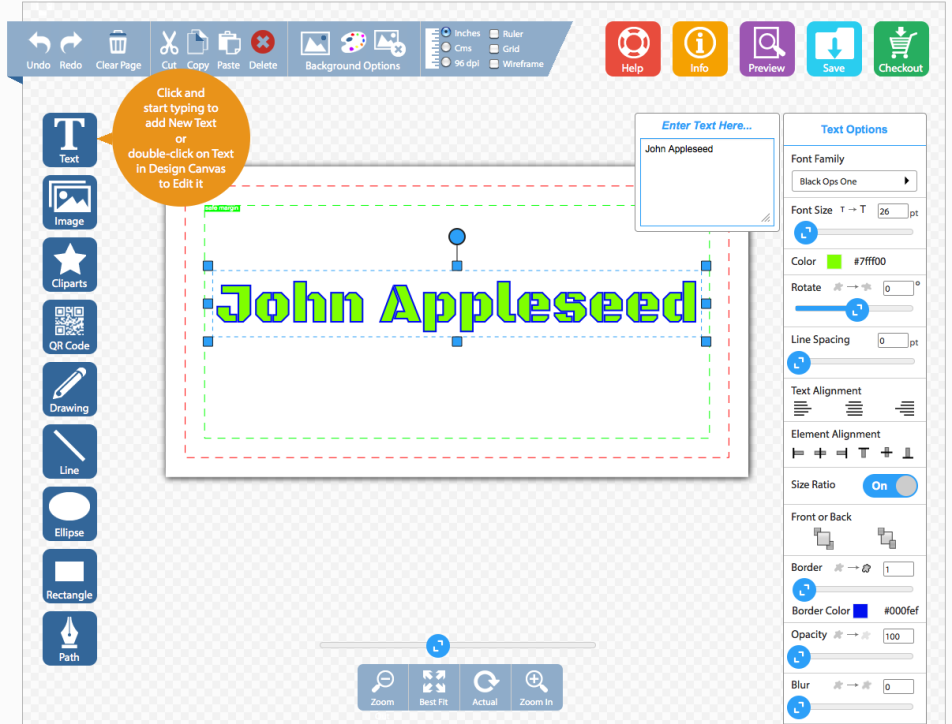Select the Ellipse shape tool
Viewport: 952px width, 724px height.
(69, 514)
